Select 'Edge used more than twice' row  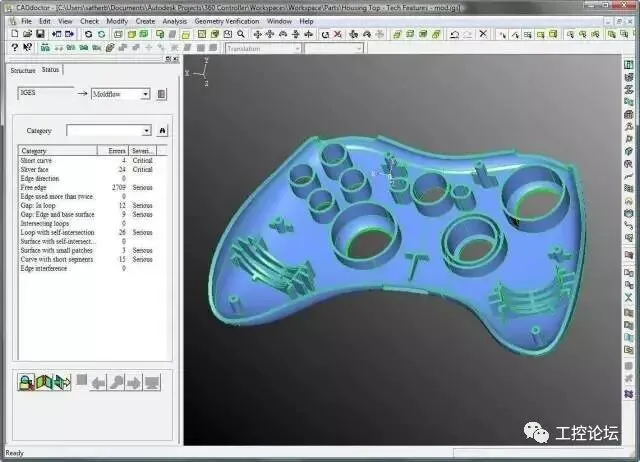point(93,196)
